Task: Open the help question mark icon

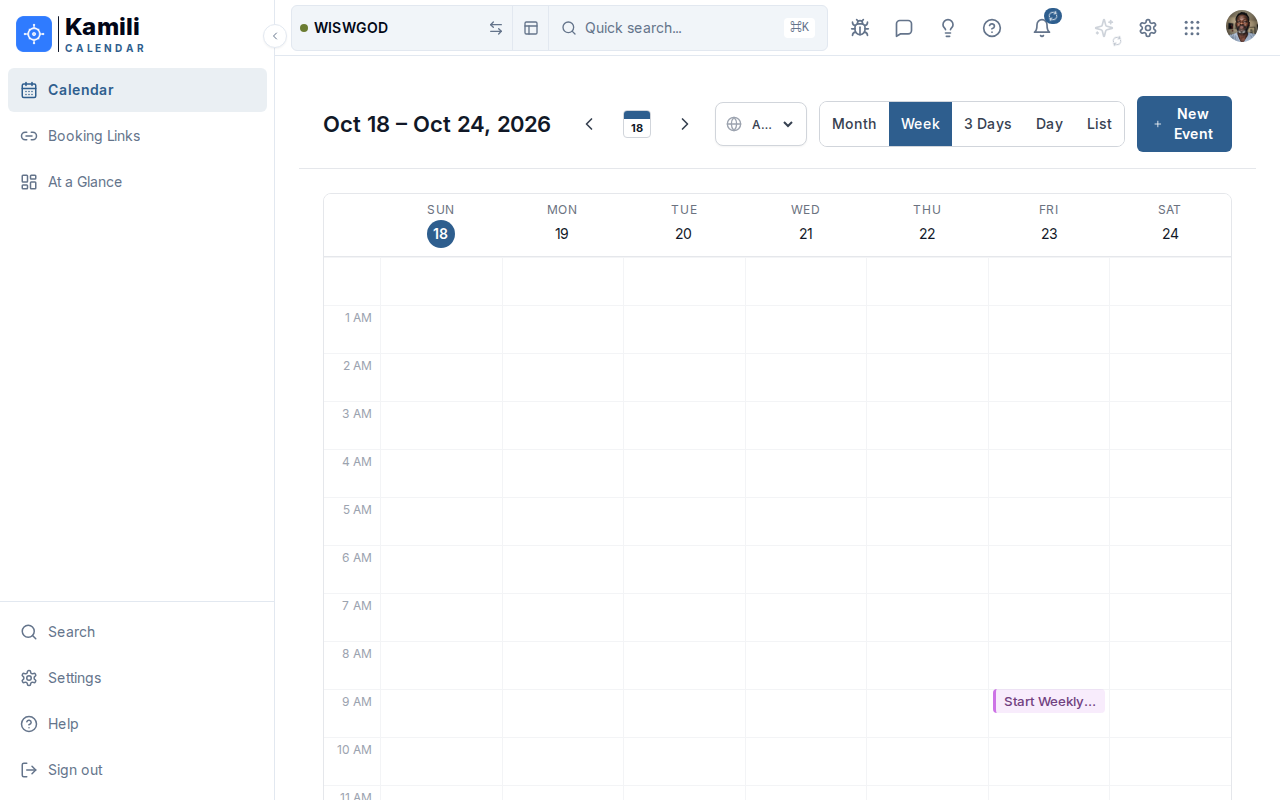Action: pyautogui.click(x=992, y=28)
